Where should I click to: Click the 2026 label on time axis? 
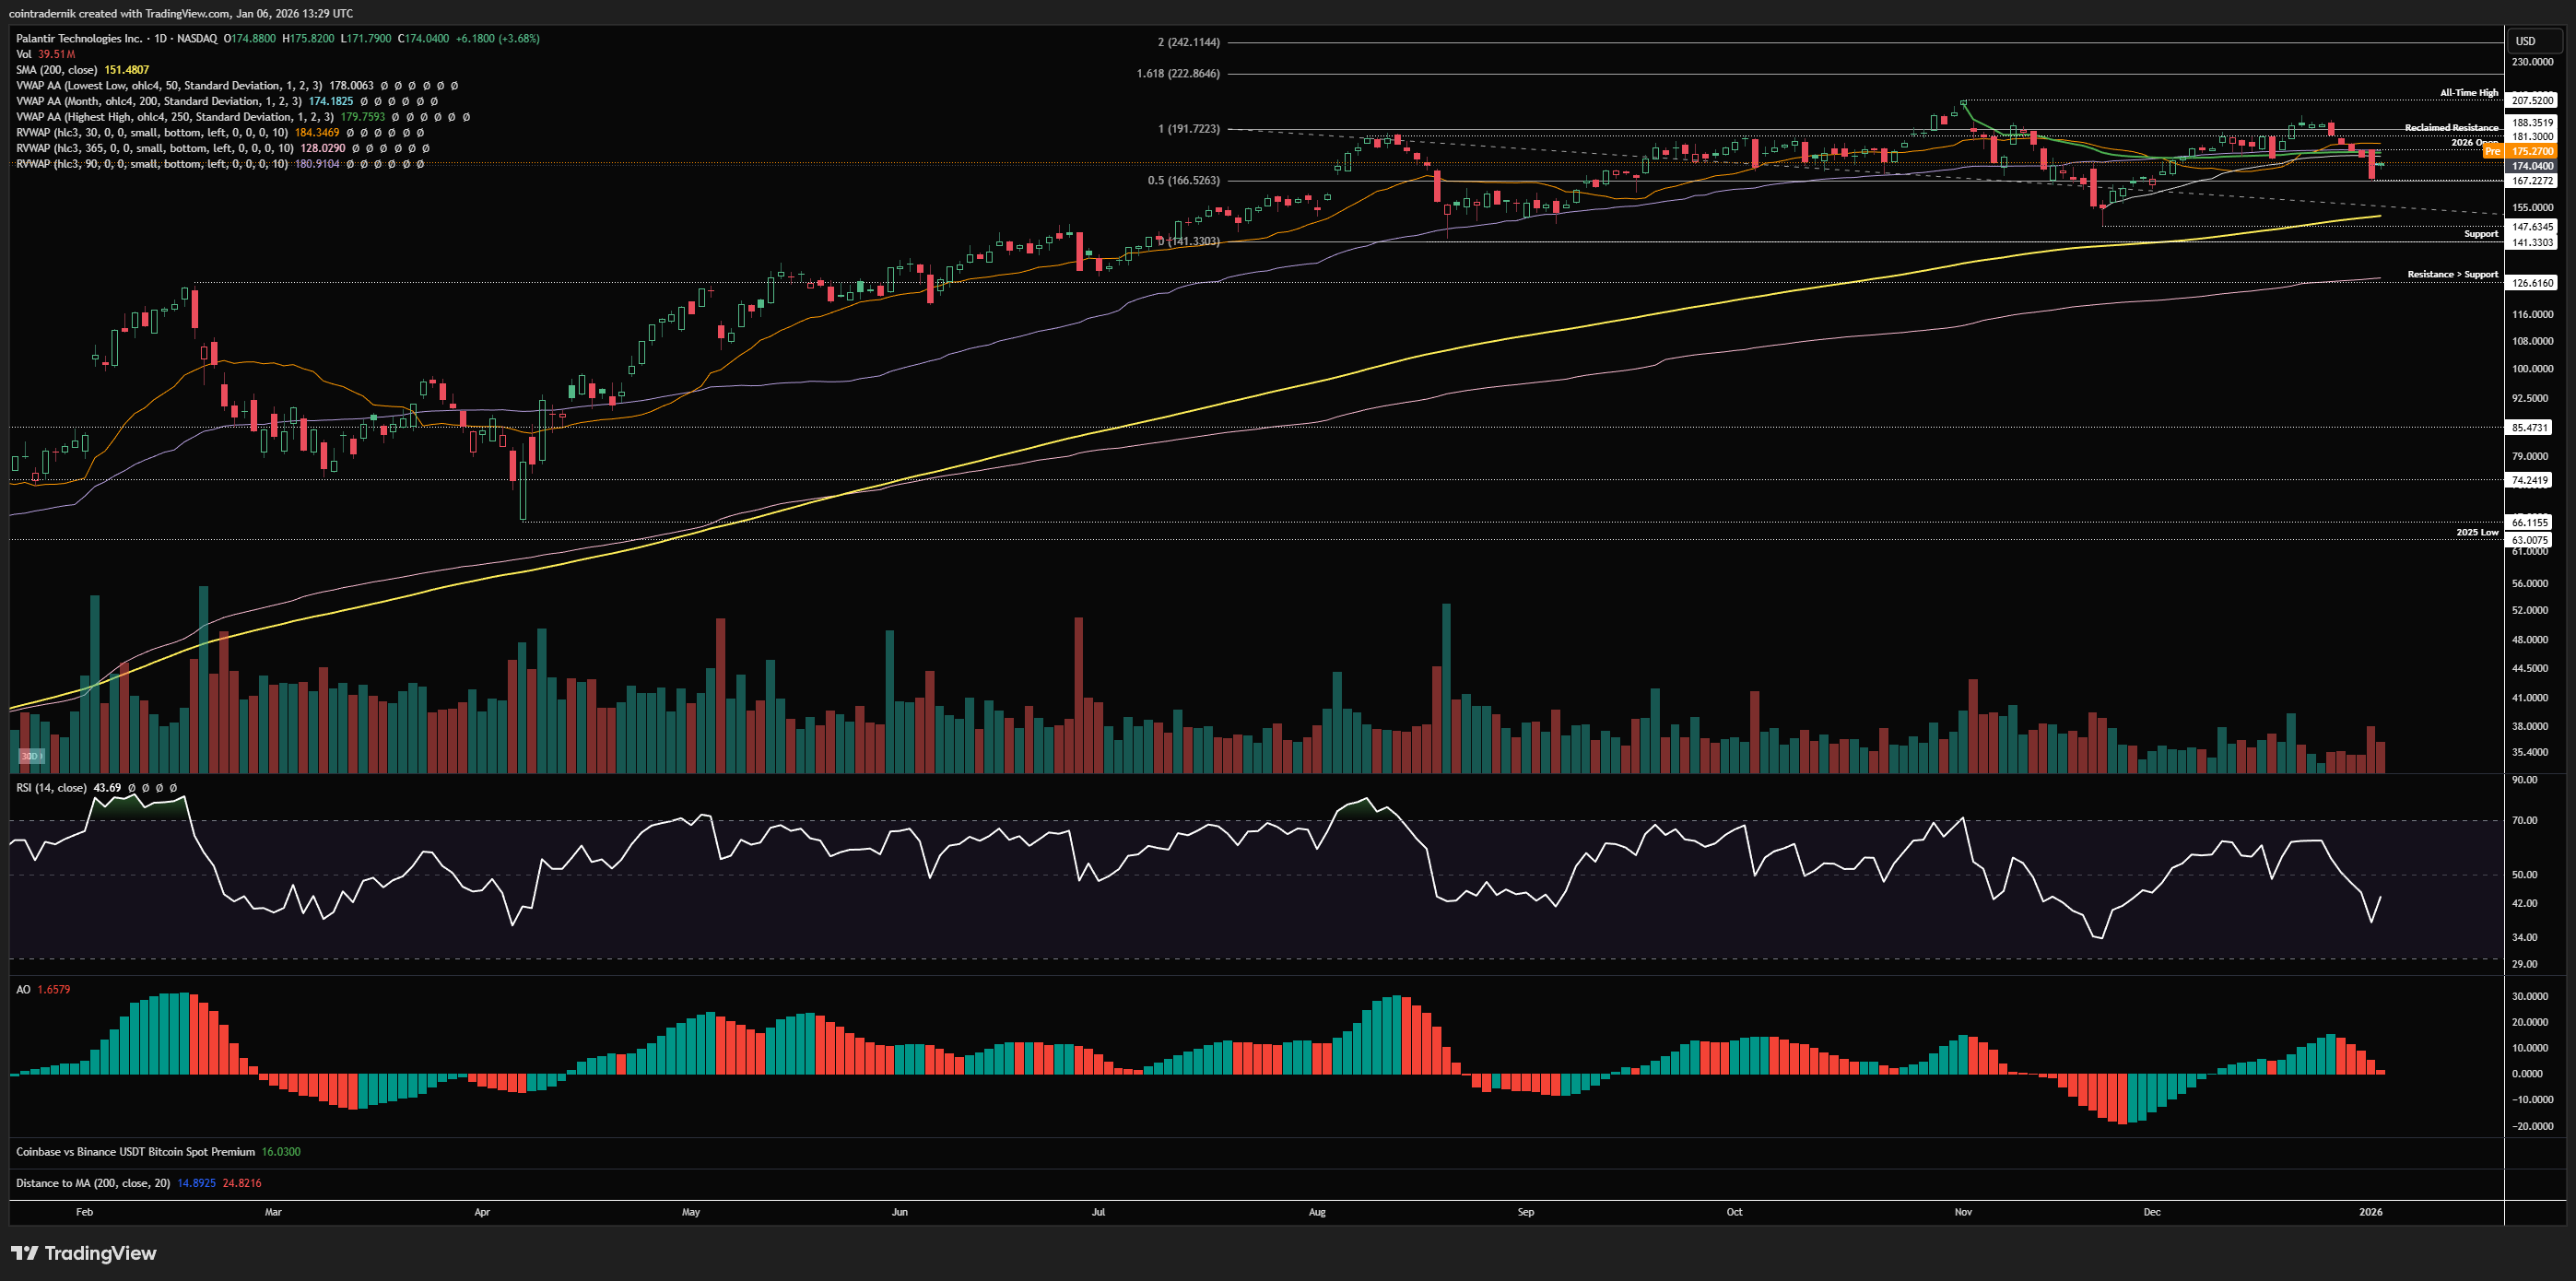2370,1212
